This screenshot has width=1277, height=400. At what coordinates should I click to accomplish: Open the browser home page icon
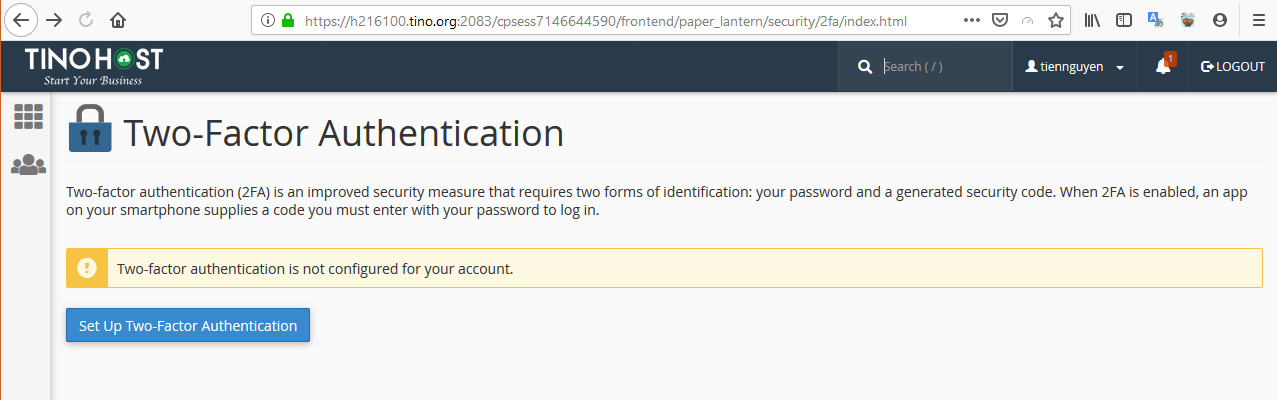[x=118, y=20]
